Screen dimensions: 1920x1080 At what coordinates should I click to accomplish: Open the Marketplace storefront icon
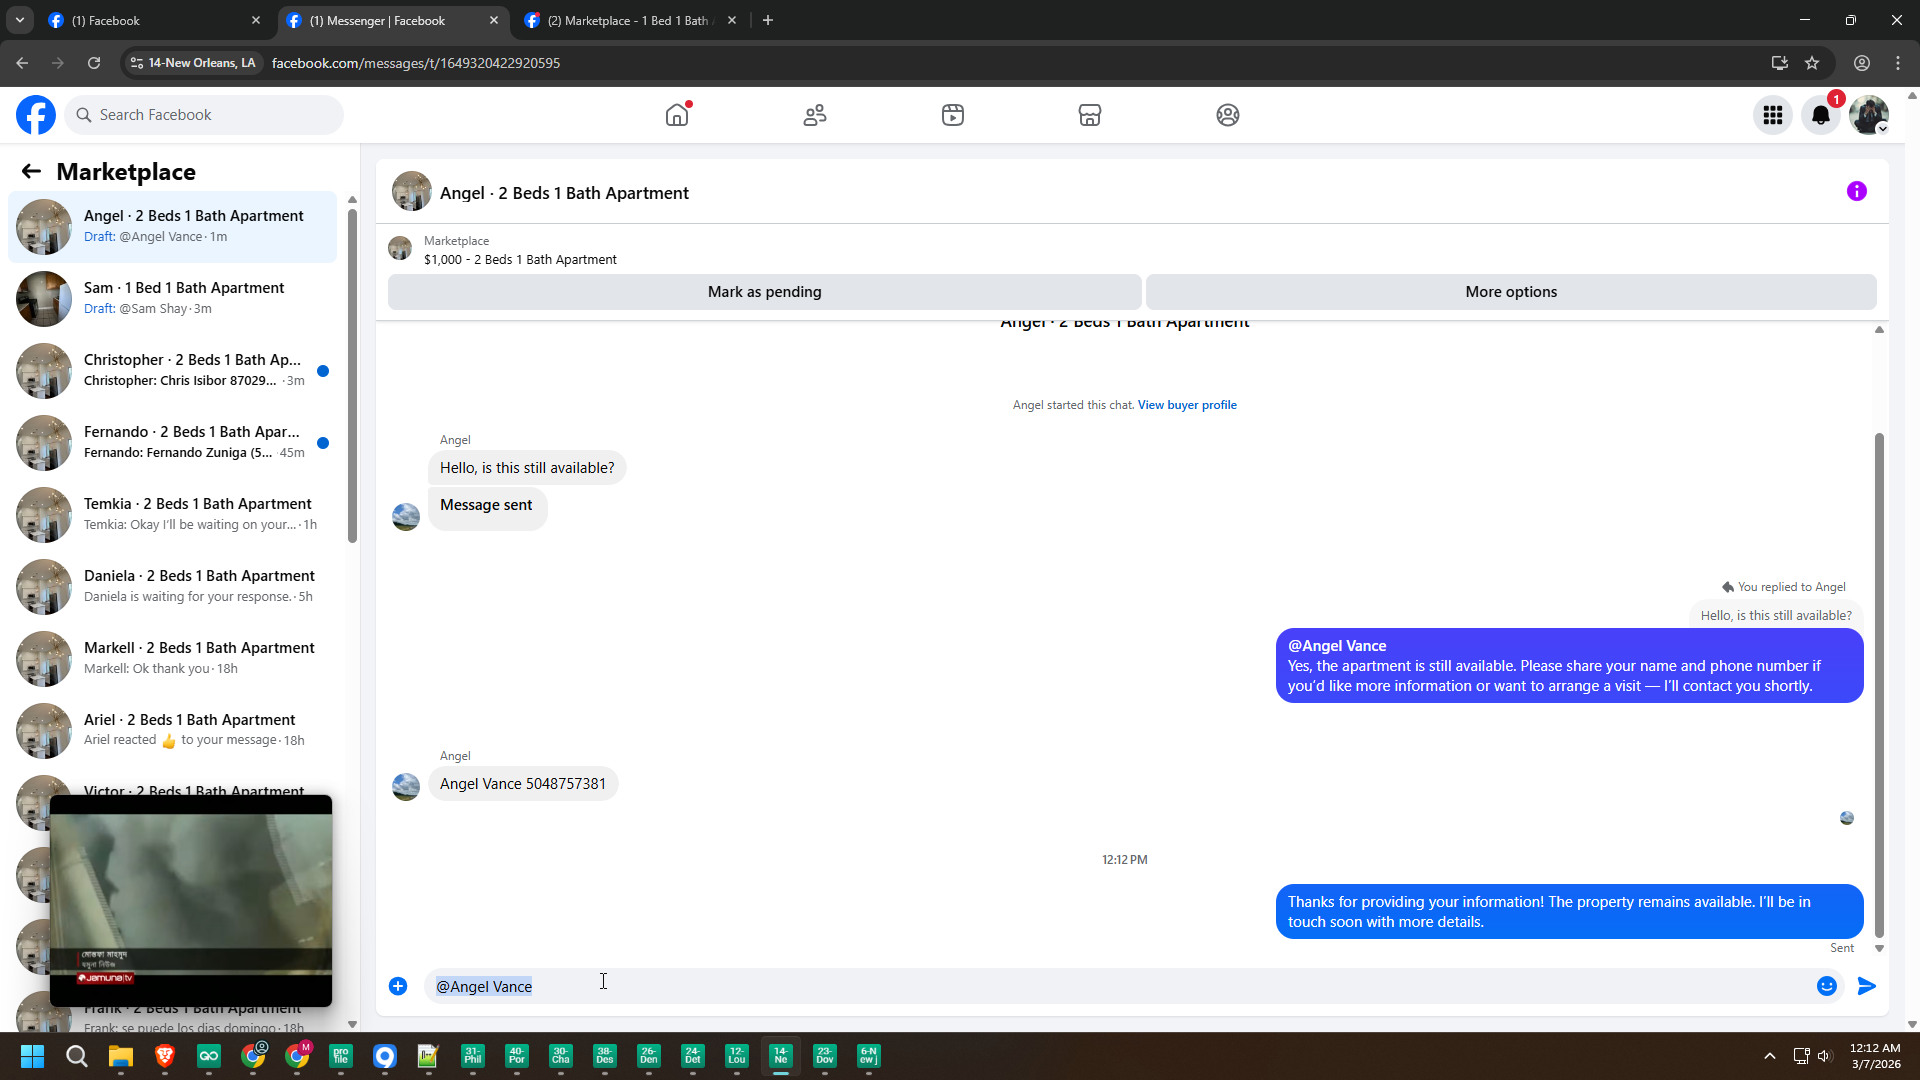pyautogui.click(x=1090, y=115)
